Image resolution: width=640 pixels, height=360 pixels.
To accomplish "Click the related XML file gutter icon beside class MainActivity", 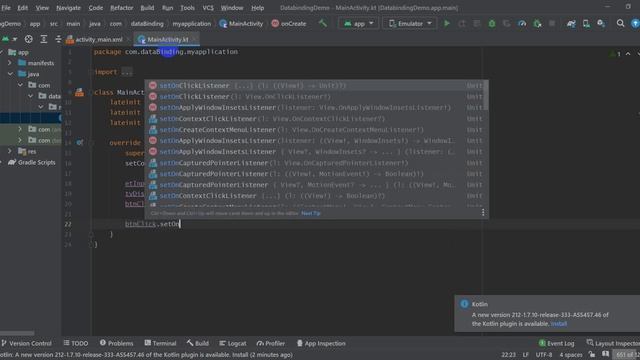I will (x=79, y=92).
